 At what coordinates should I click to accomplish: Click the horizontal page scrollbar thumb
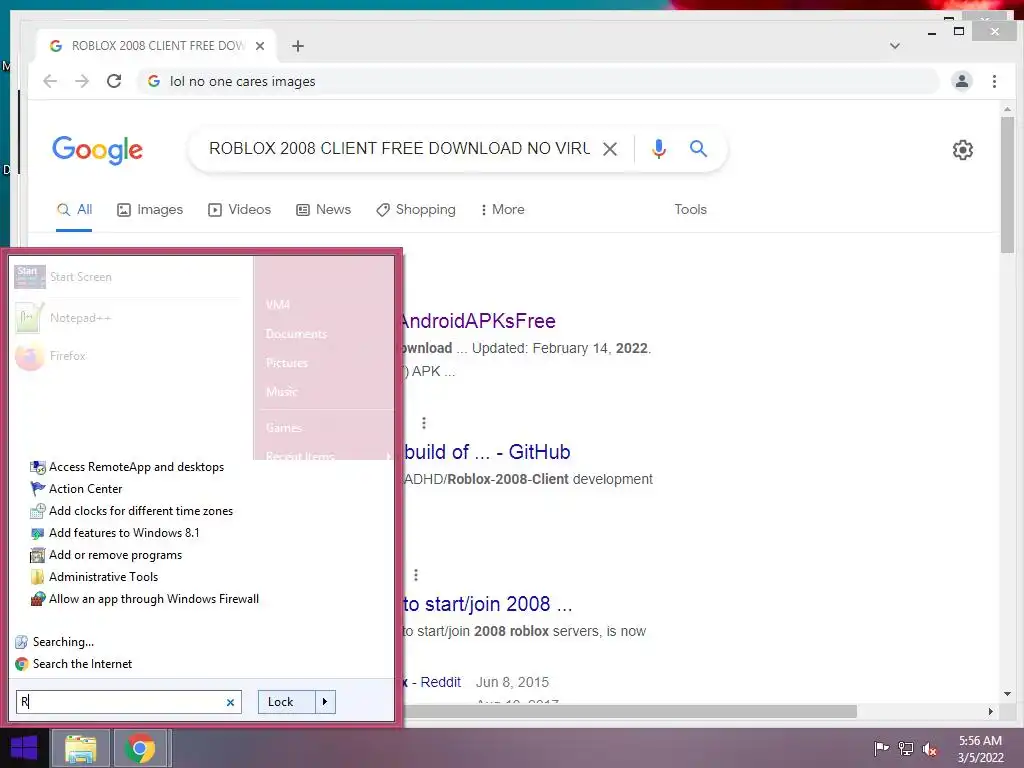coord(630,711)
